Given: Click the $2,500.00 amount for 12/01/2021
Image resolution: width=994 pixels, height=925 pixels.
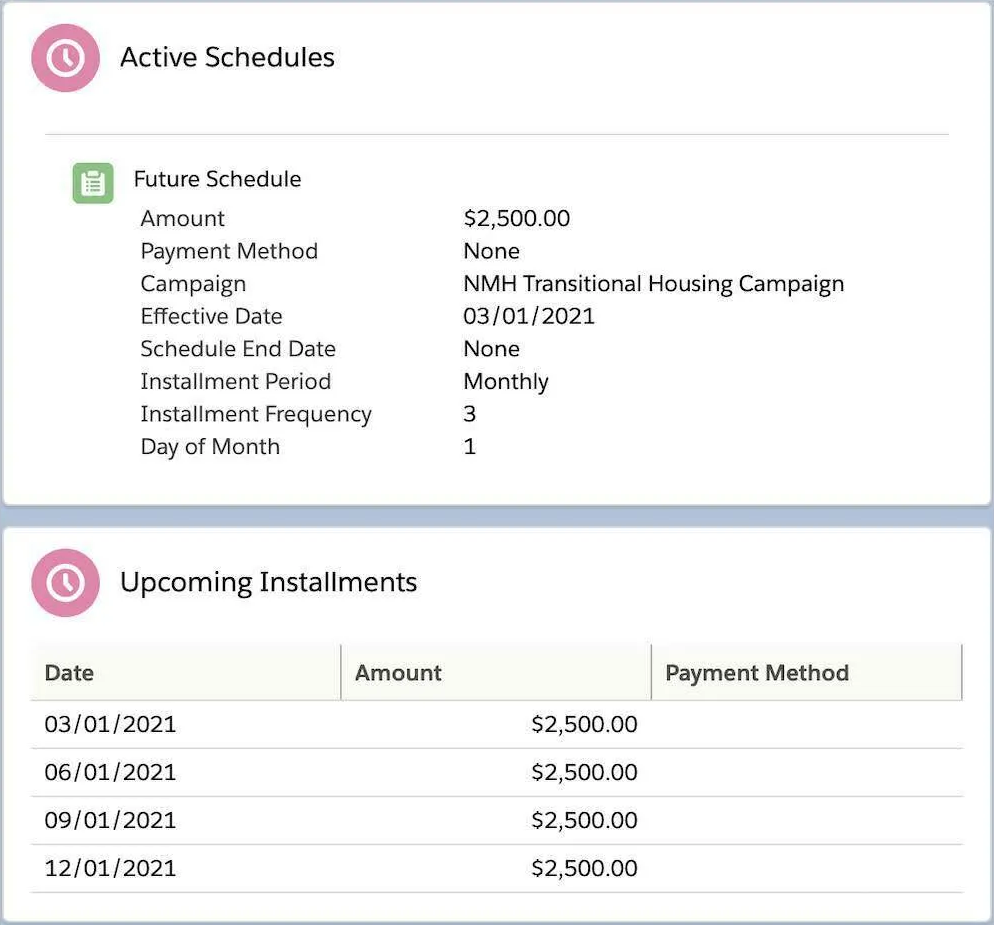Looking at the screenshot, I should pyautogui.click(x=584, y=868).
